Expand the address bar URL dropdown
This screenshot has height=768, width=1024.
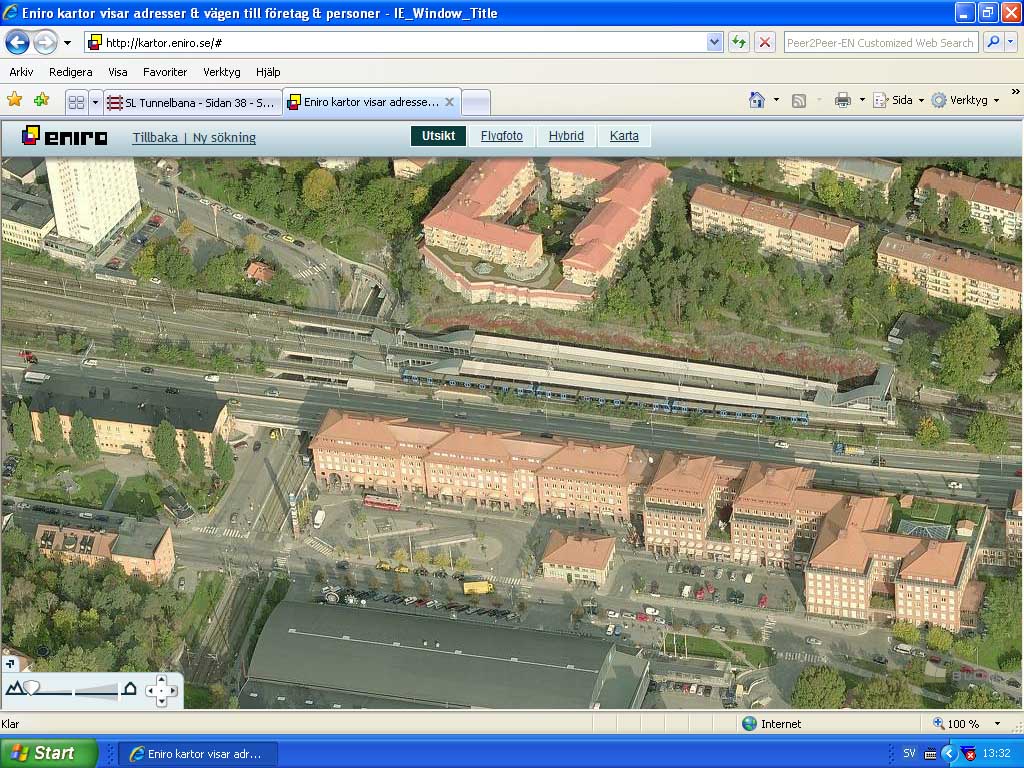(714, 42)
